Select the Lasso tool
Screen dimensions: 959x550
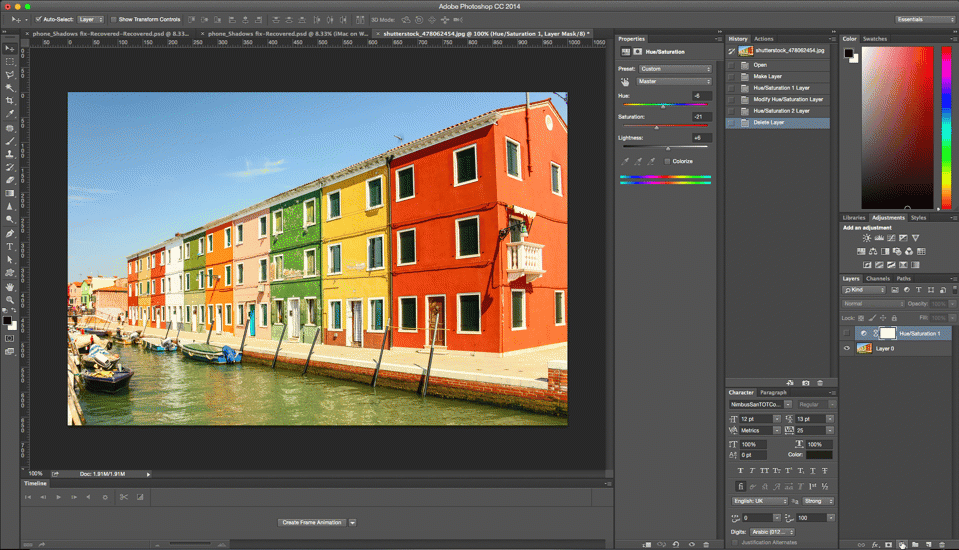(10, 75)
